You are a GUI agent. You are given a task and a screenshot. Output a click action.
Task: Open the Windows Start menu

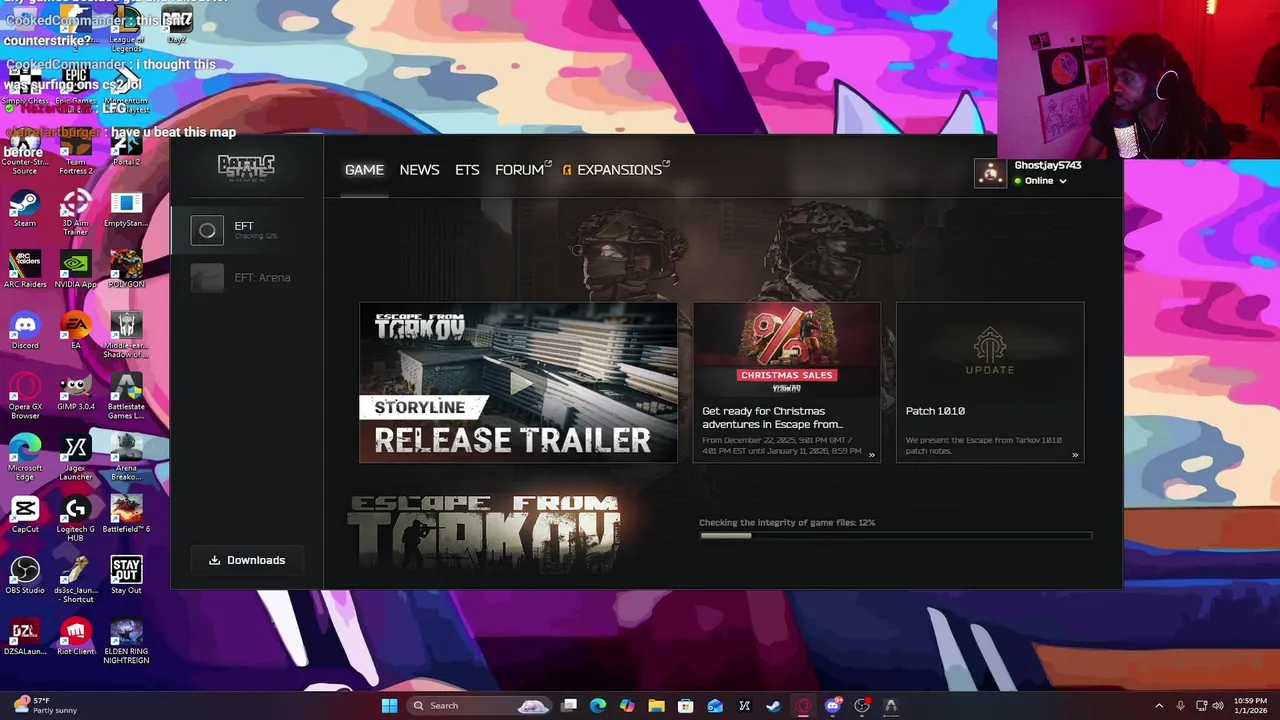(389, 705)
